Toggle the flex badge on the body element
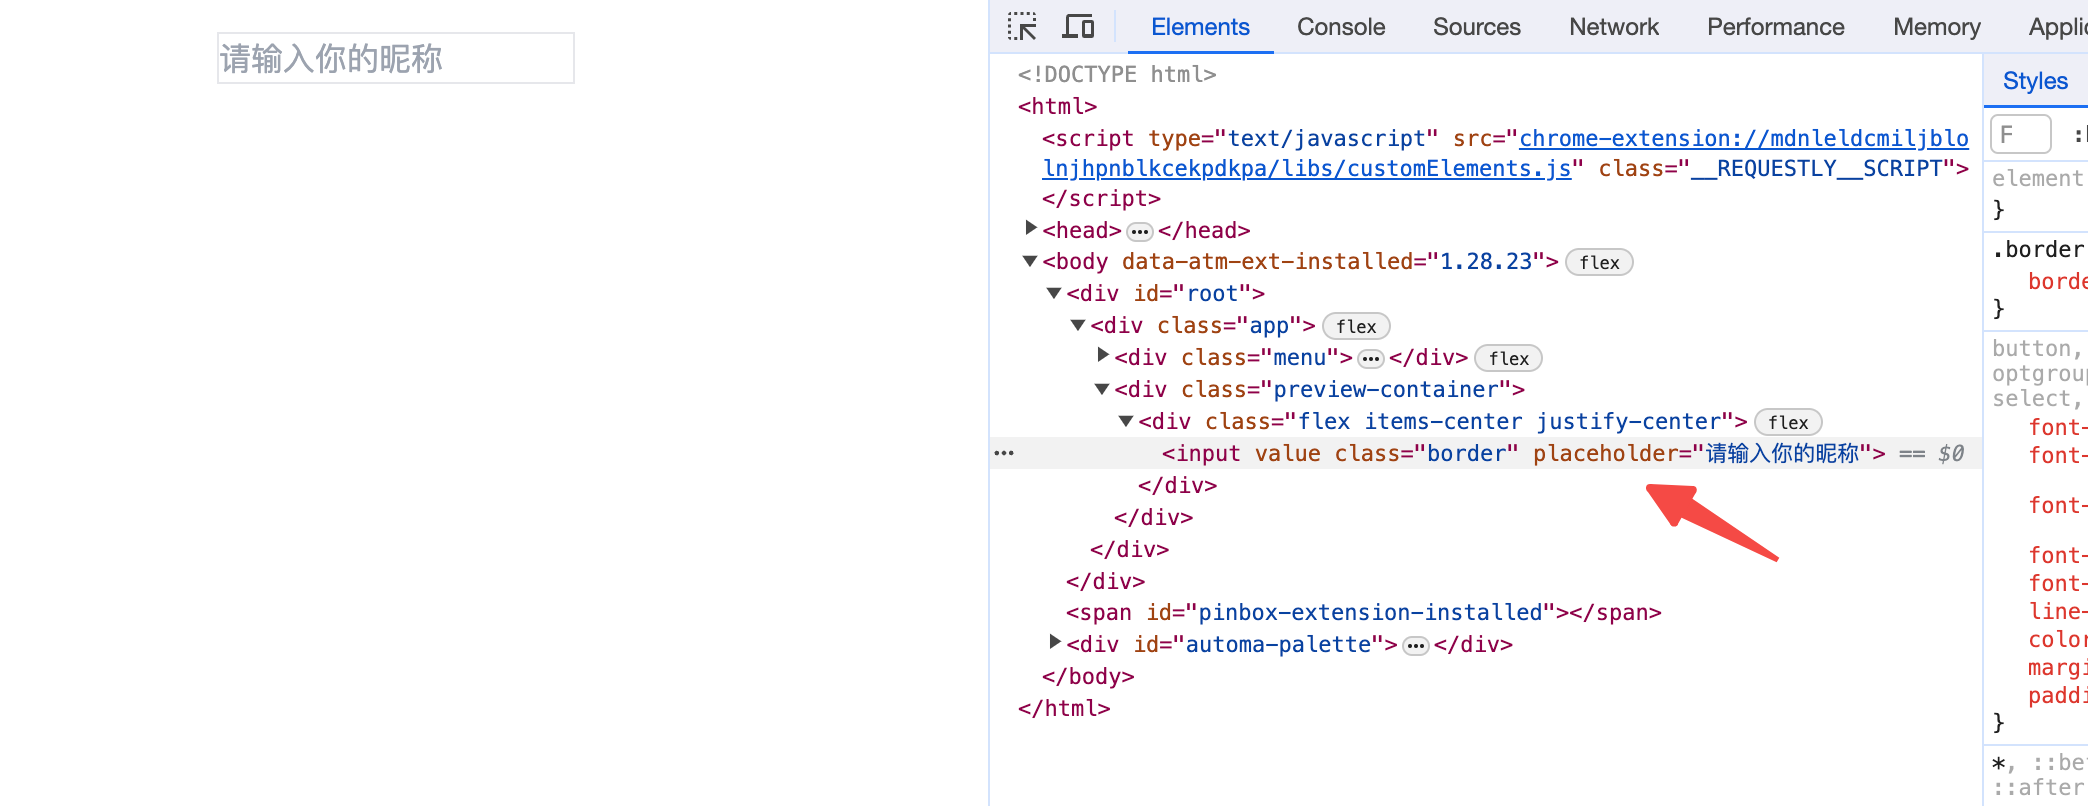This screenshot has width=2088, height=806. point(1599,262)
